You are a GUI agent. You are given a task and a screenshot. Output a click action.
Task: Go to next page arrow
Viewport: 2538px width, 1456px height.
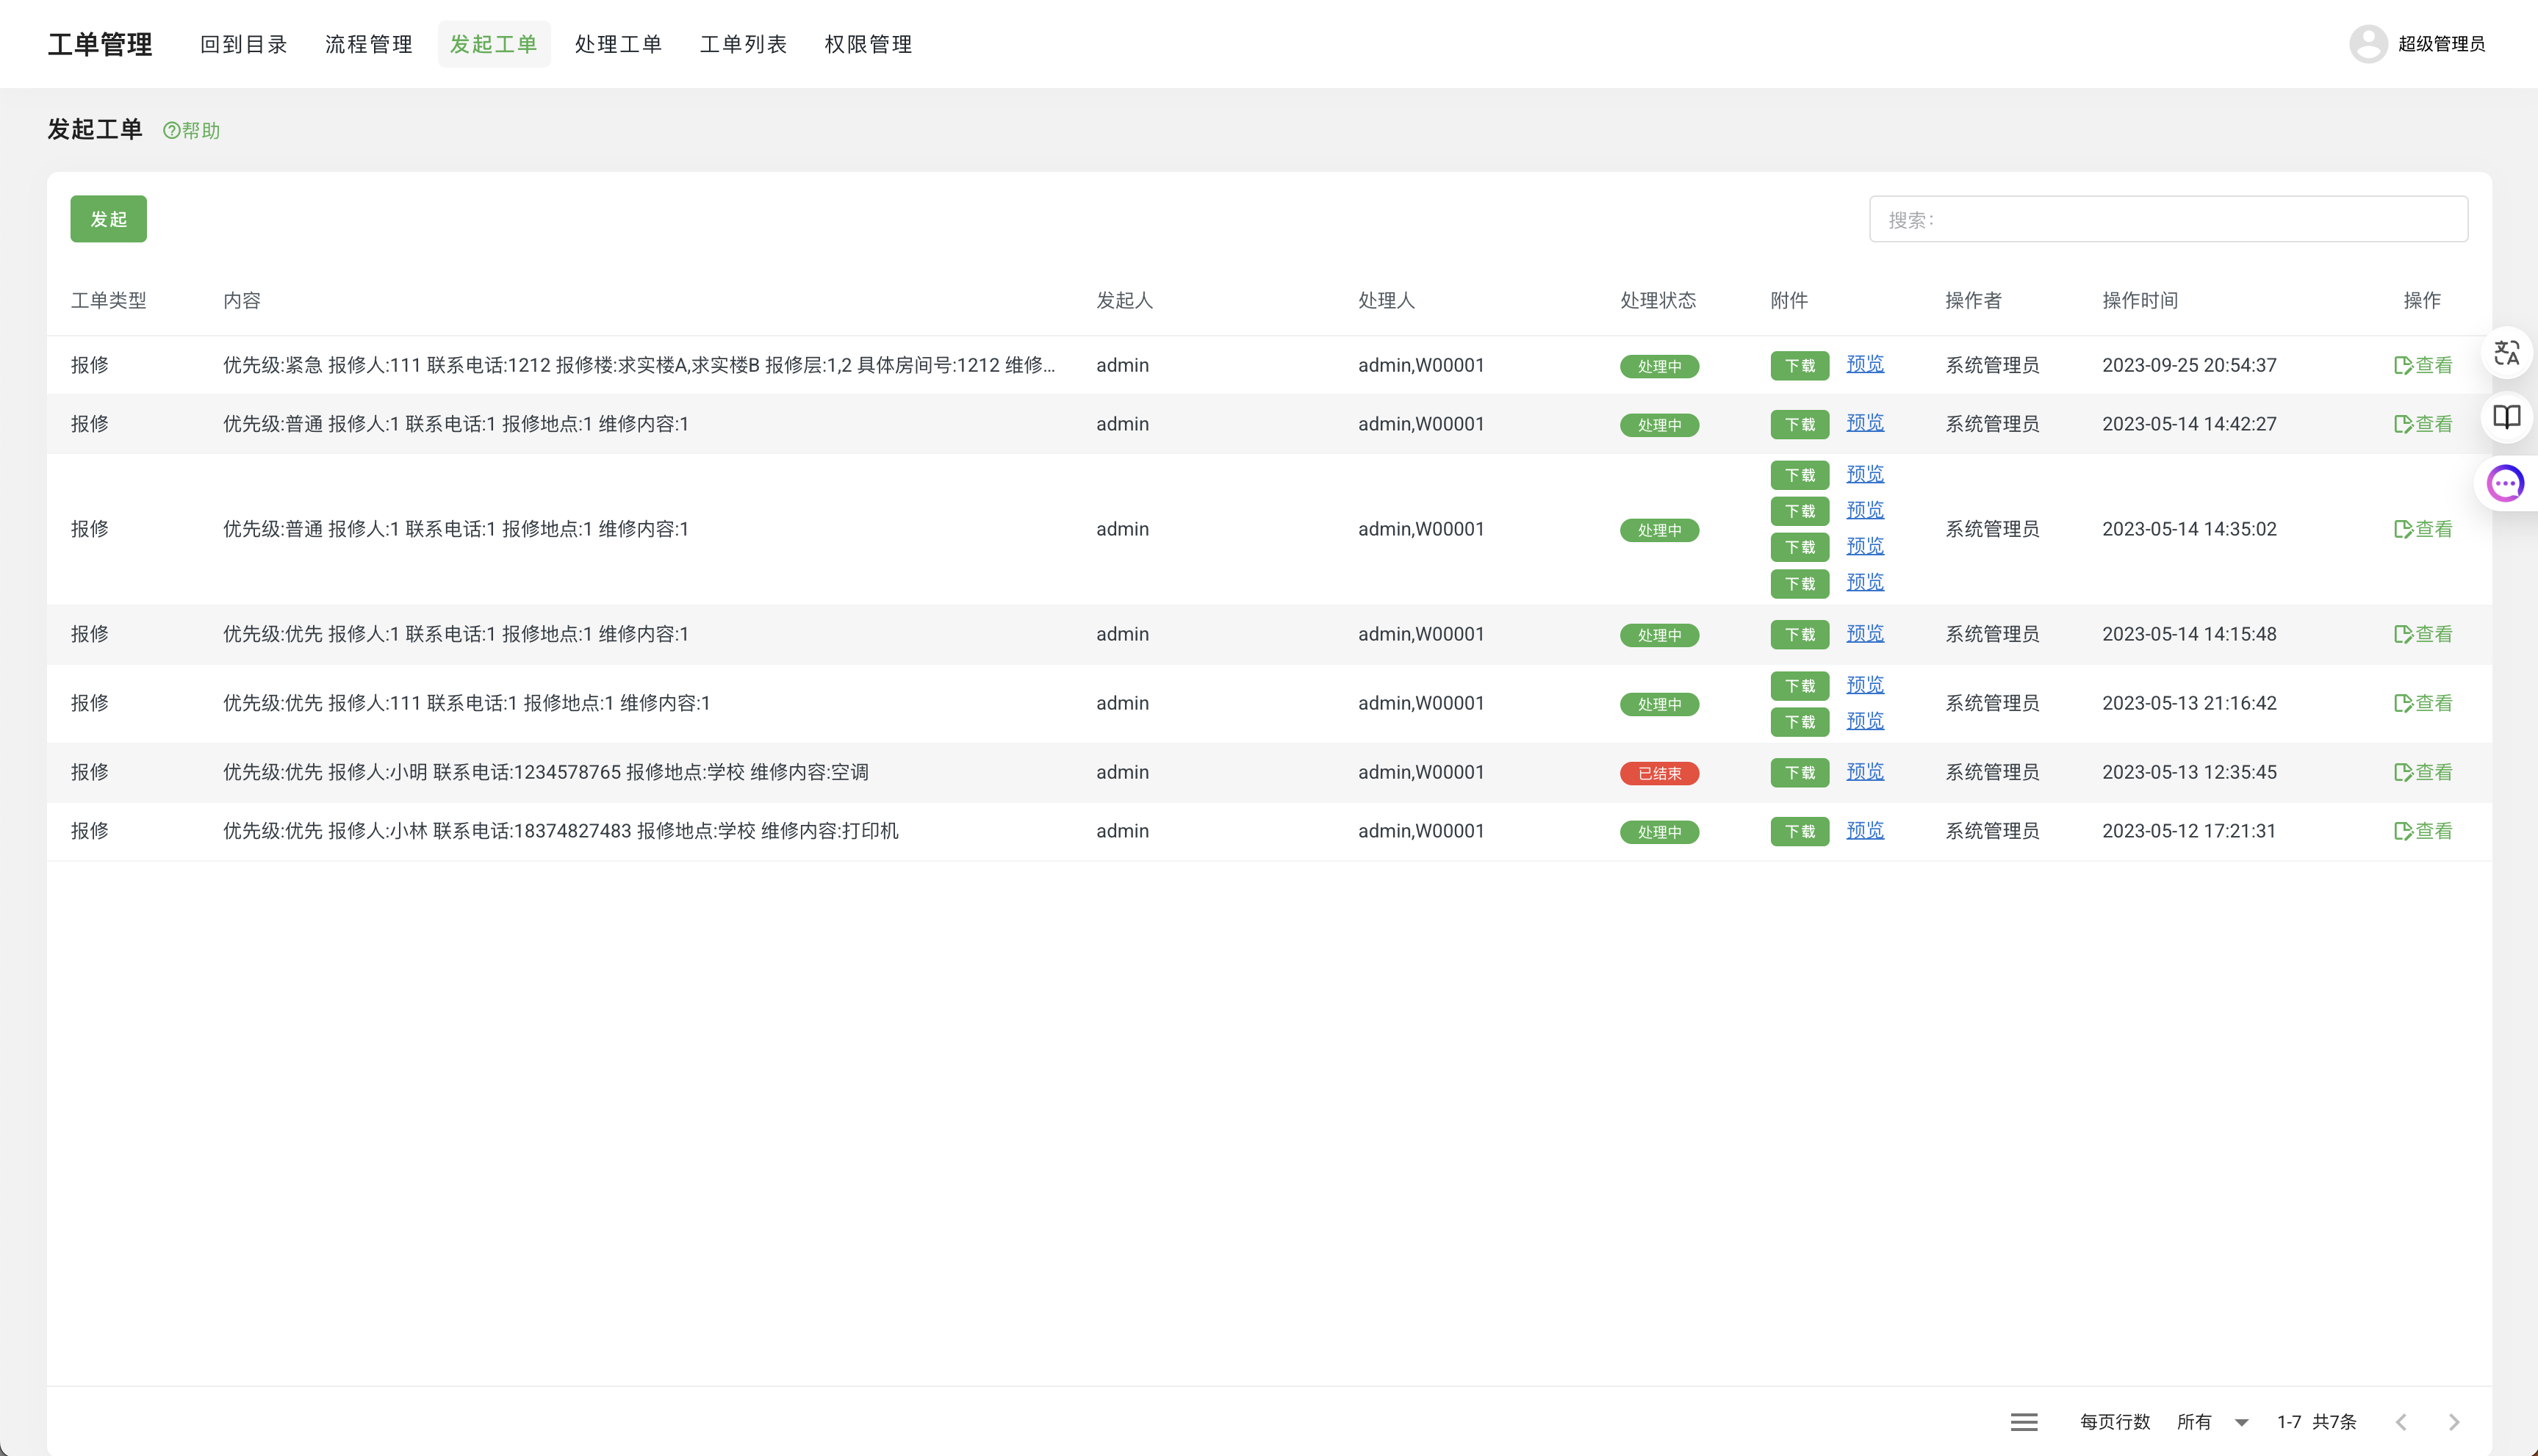click(x=2454, y=1421)
